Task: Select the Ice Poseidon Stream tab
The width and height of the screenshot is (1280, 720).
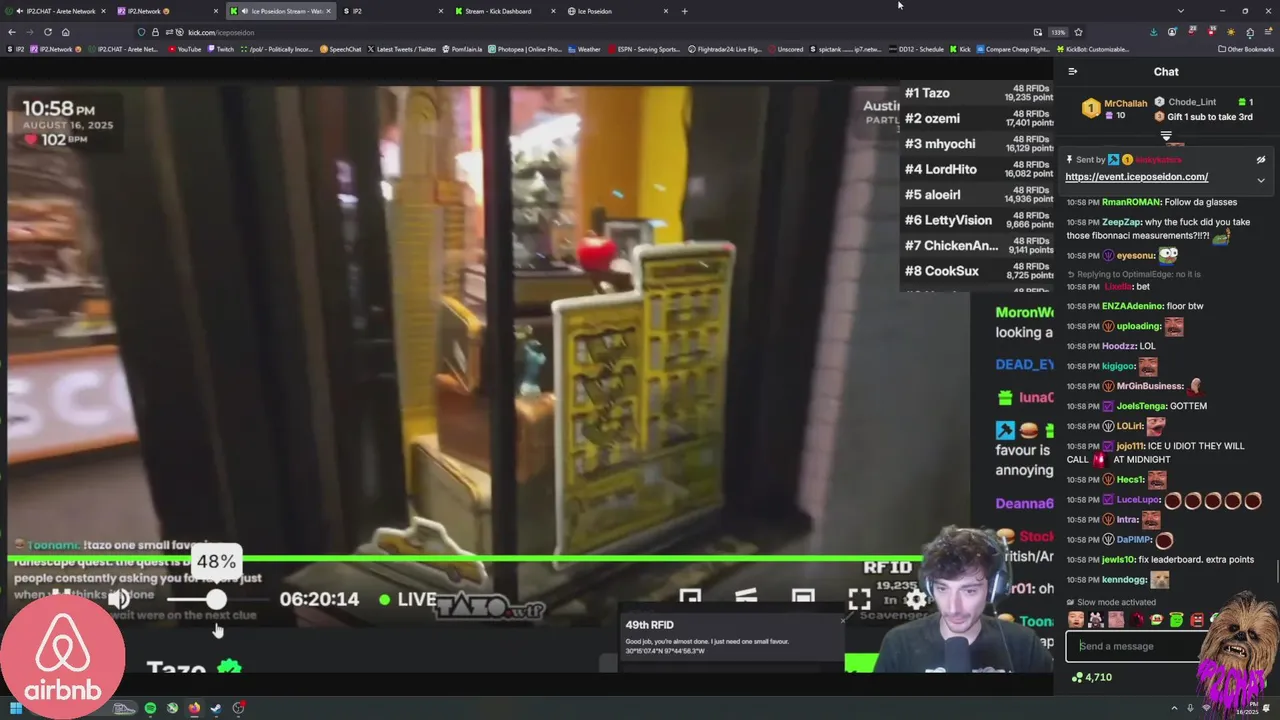Action: [280, 11]
